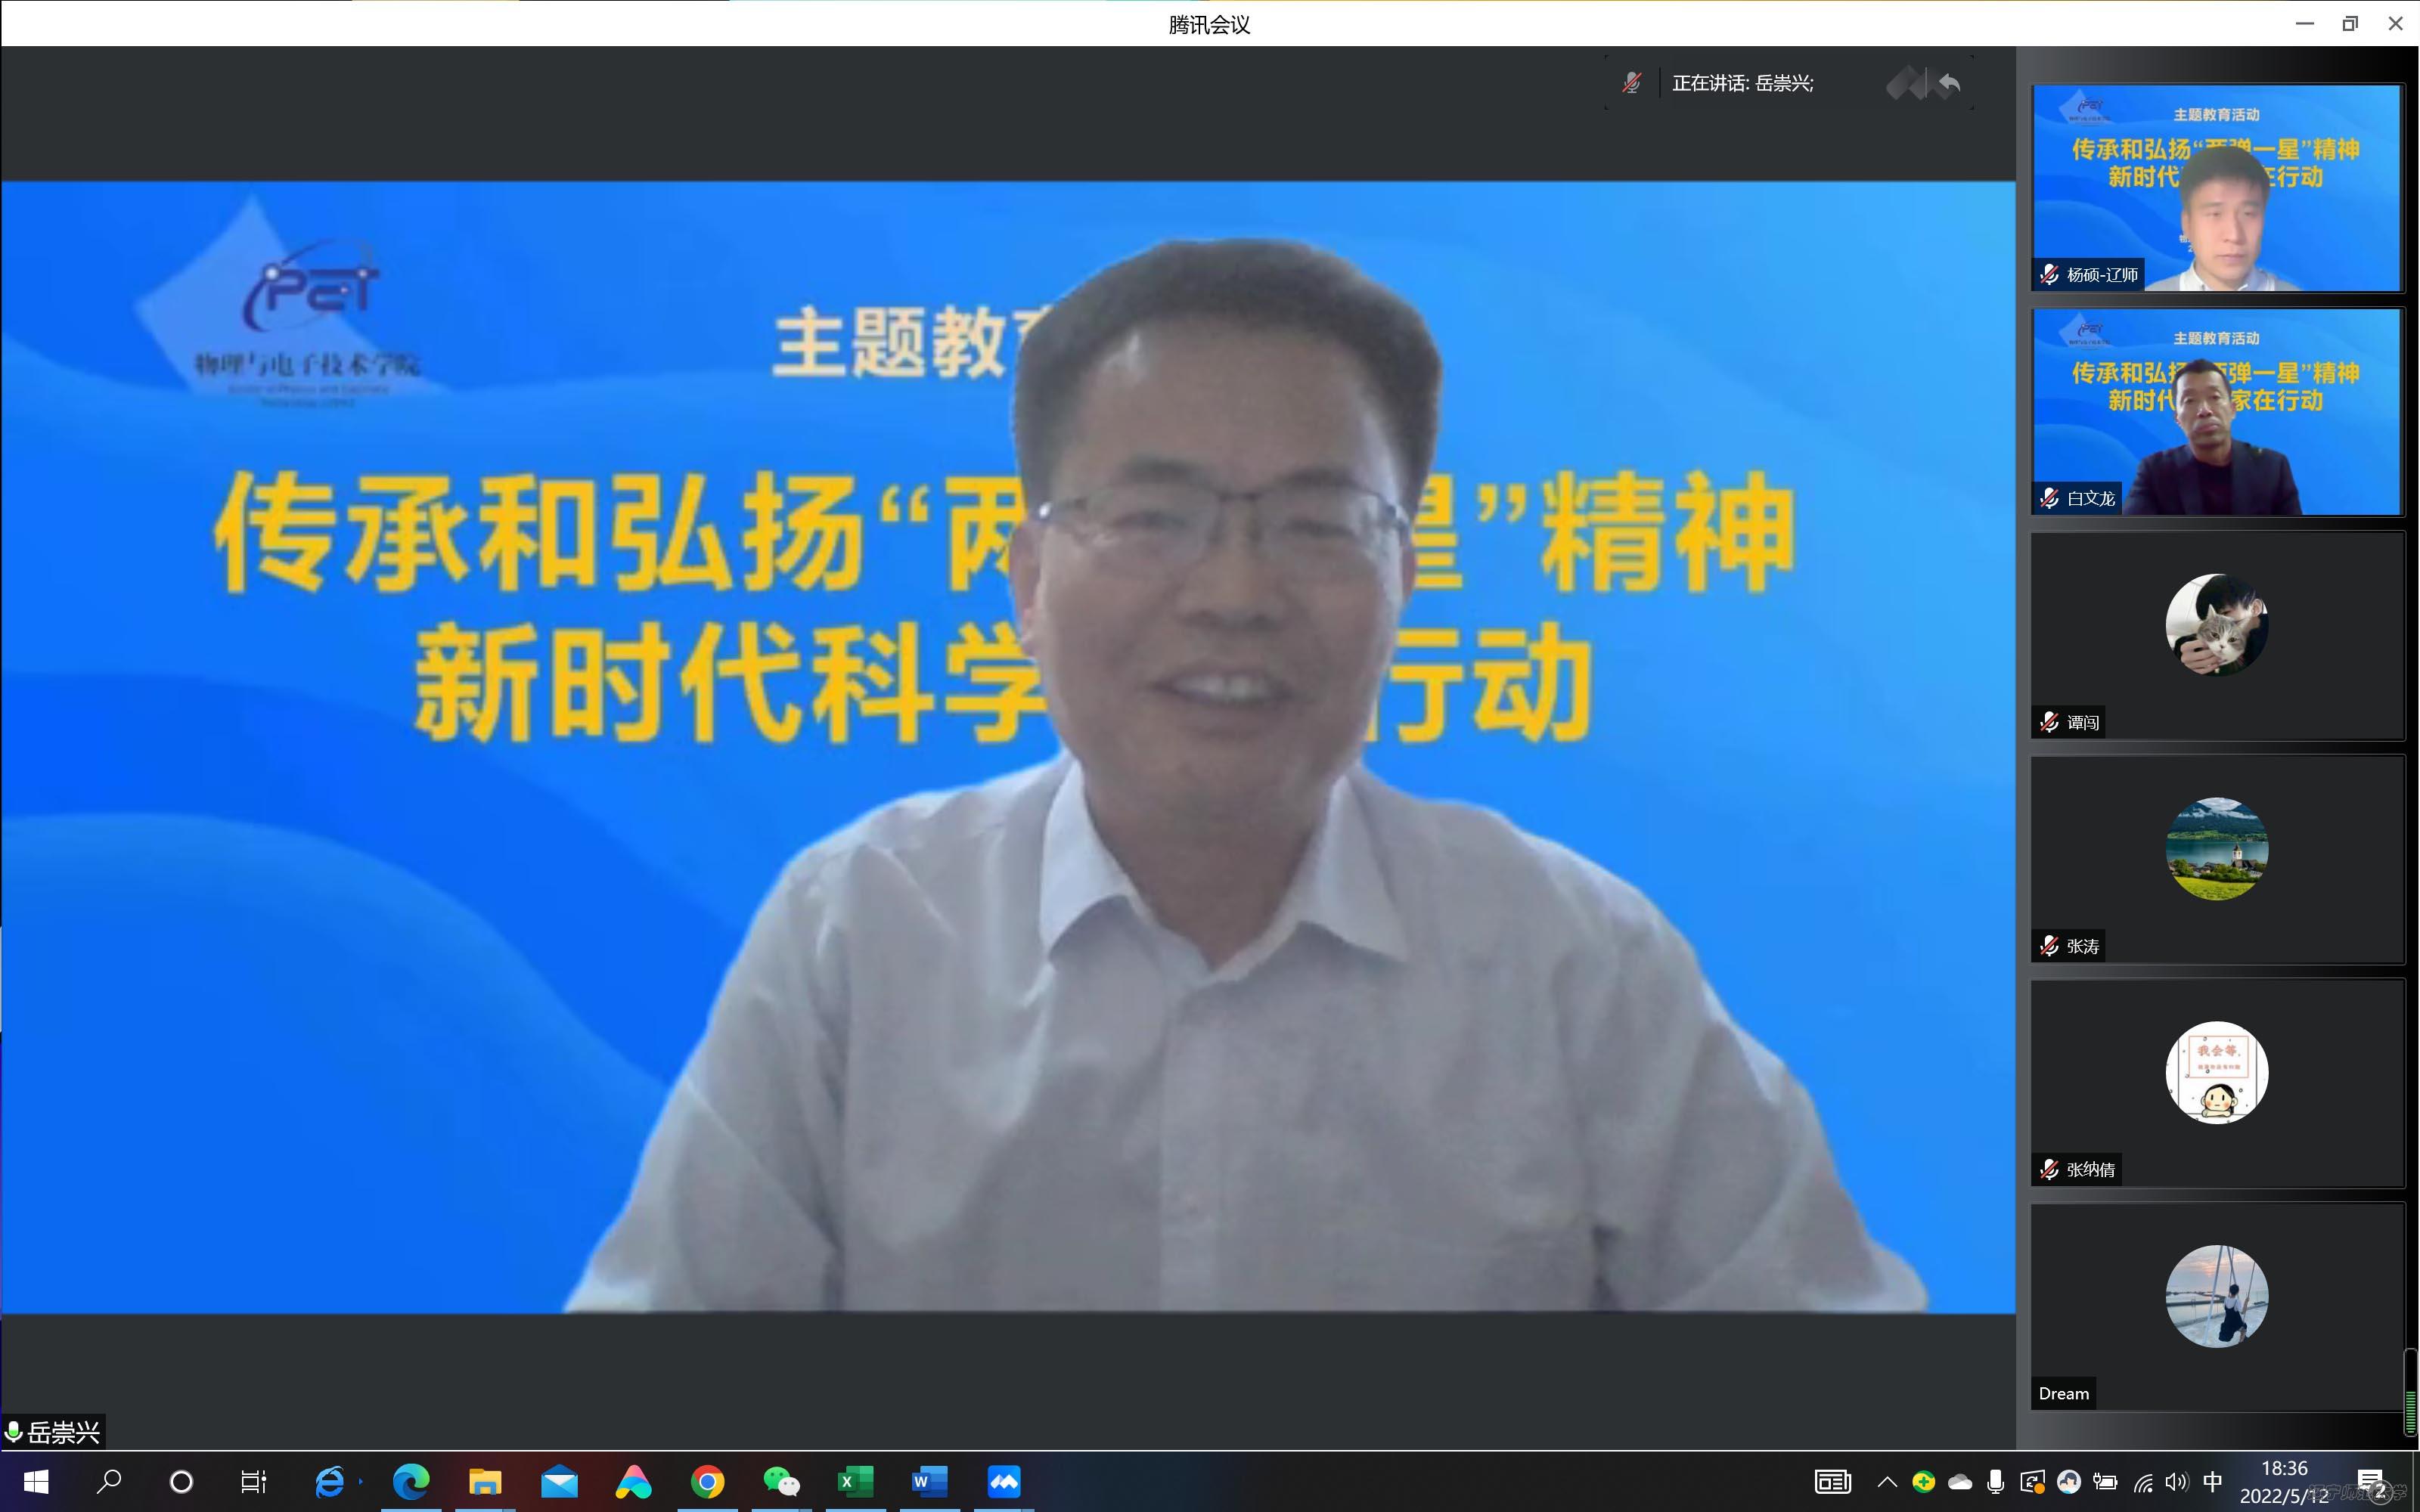
Task: Select 谭闯 cat avatar thumbnail
Action: click(x=2216, y=625)
